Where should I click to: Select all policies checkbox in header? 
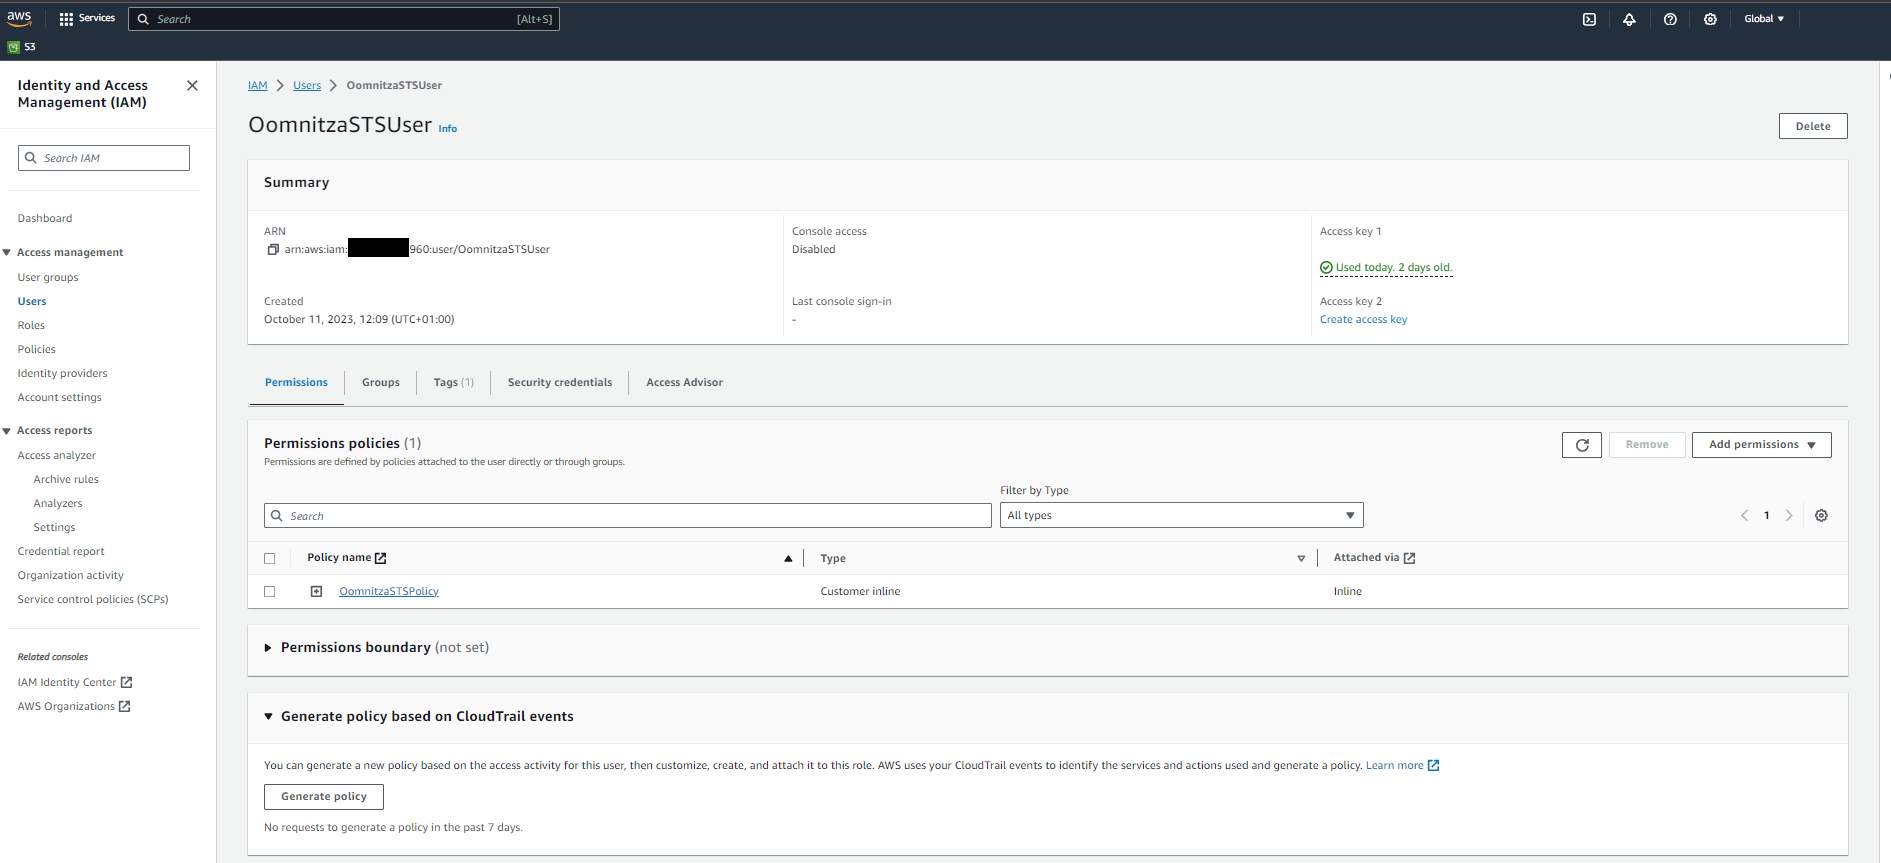269,559
